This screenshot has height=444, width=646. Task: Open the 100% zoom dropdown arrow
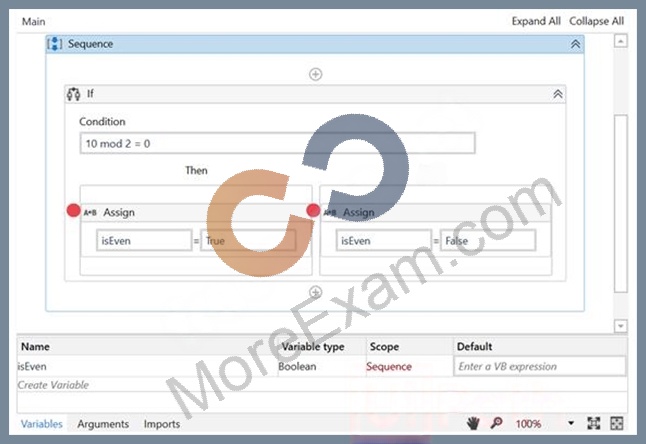click(x=571, y=423)
